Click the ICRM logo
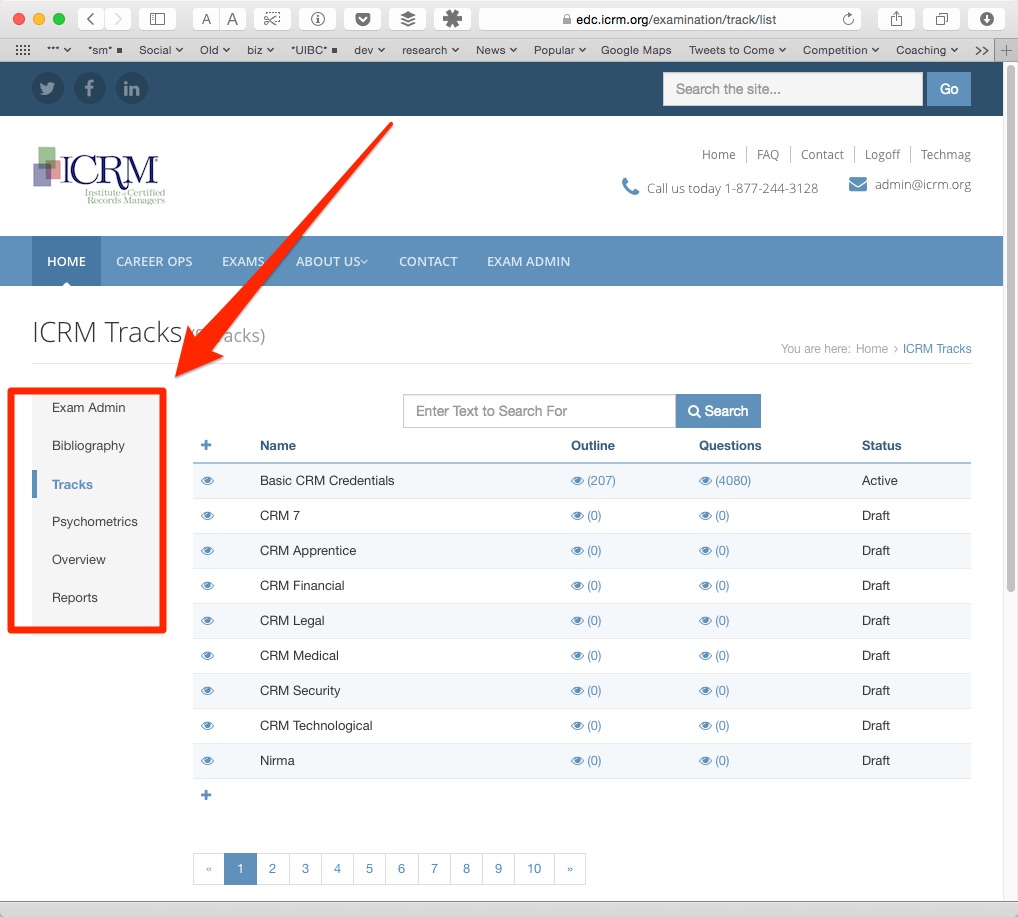This screenshot has height=917, width=1018. tap(99, 175)
